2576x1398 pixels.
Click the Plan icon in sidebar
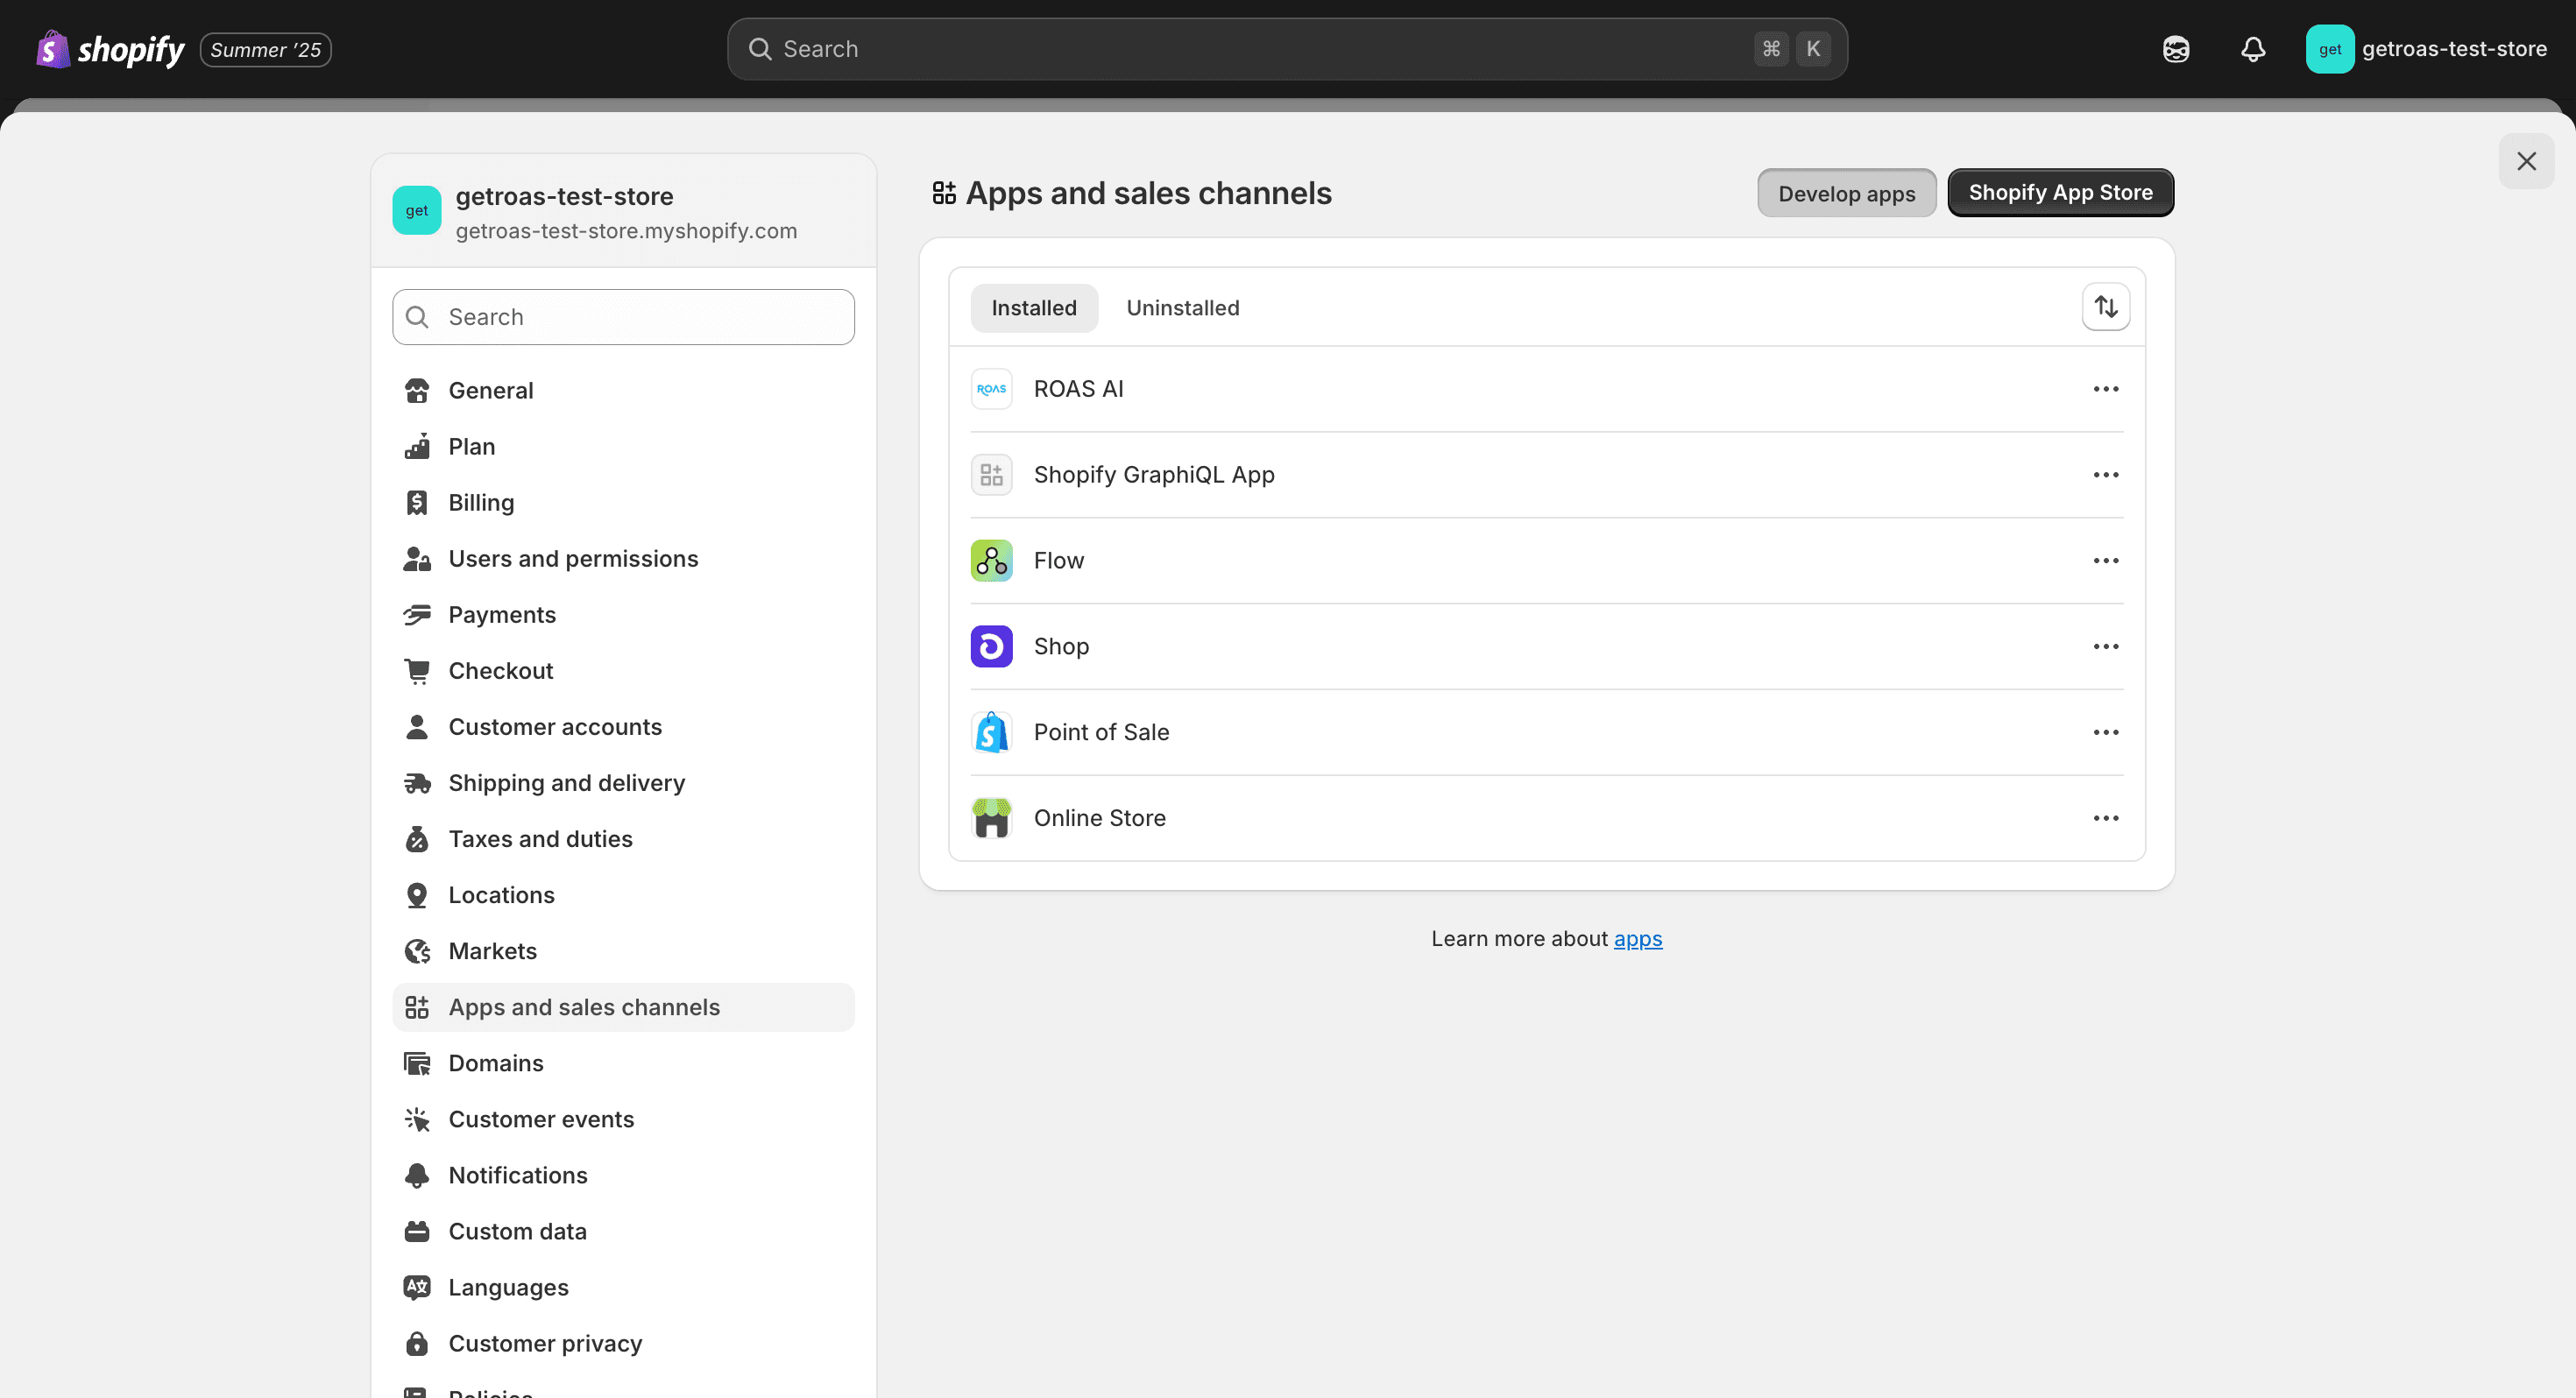(x=417, y=446)
